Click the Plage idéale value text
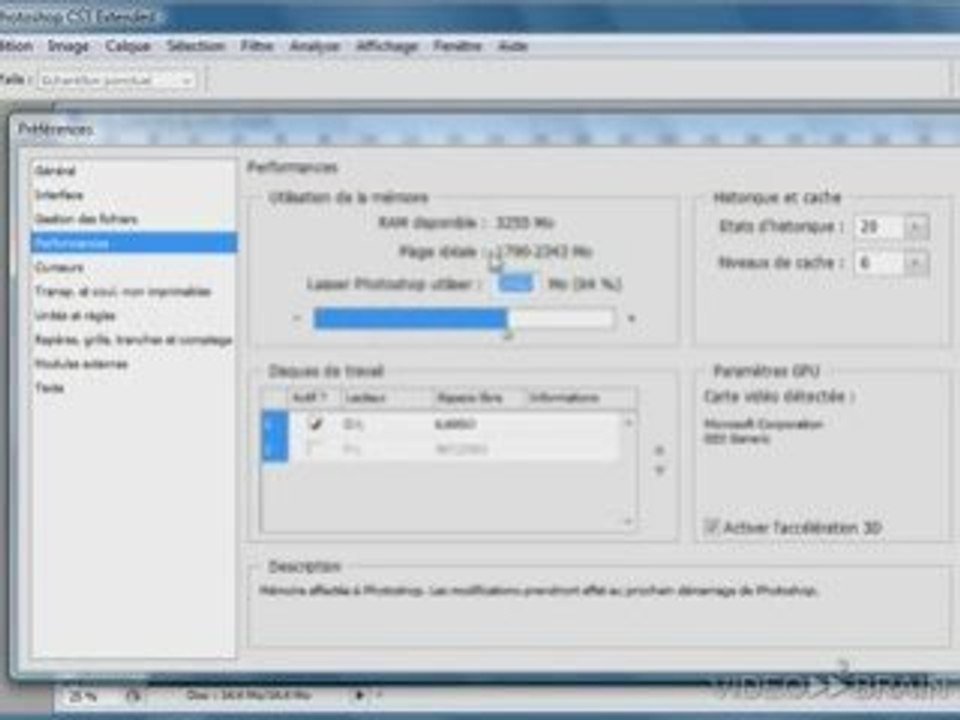This screenshot has height=720, width=960. [x=543, y=252]
